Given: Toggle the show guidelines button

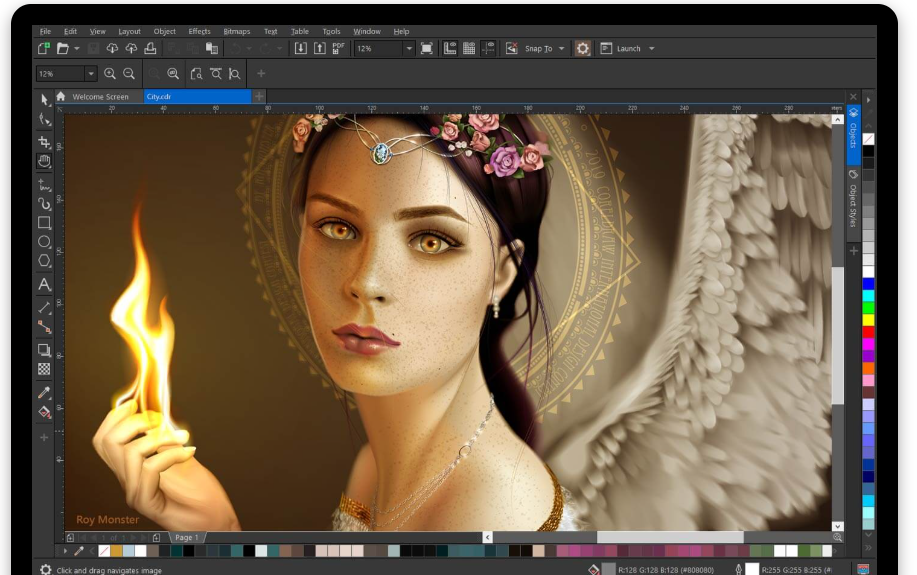Looking at the screenshot, I should [x=488, y=48].
